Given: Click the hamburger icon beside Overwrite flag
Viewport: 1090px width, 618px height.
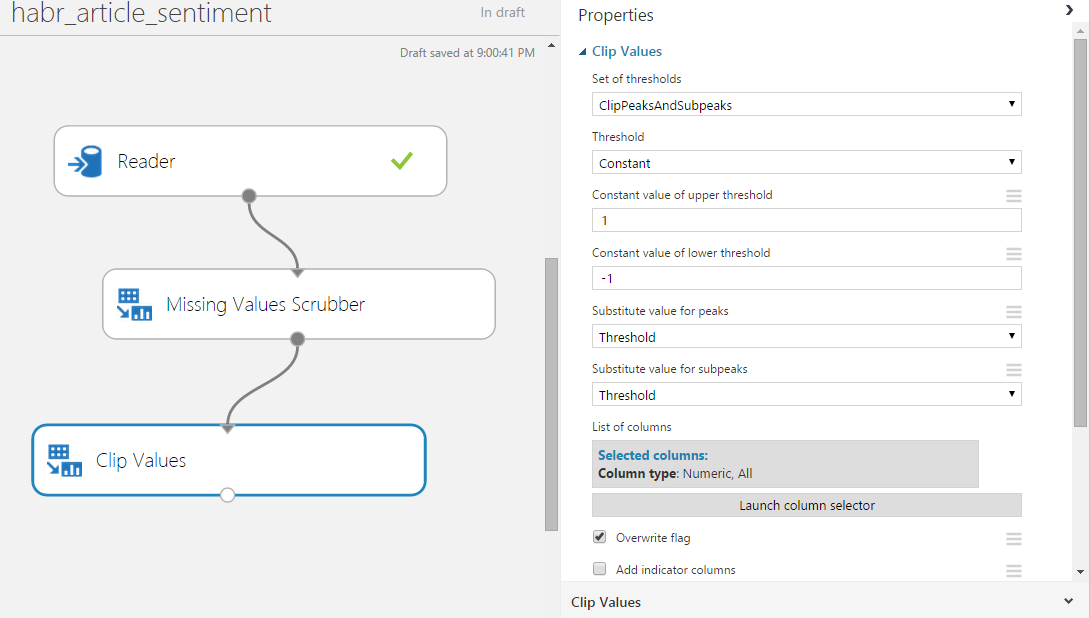Looking at the screenshot, I should [x=1014, y=539].
